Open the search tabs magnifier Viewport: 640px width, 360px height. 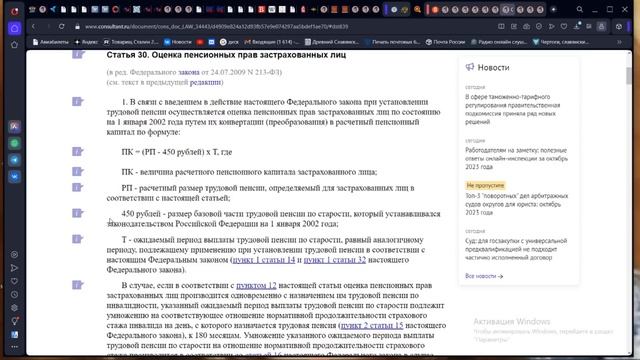(580, 9)
